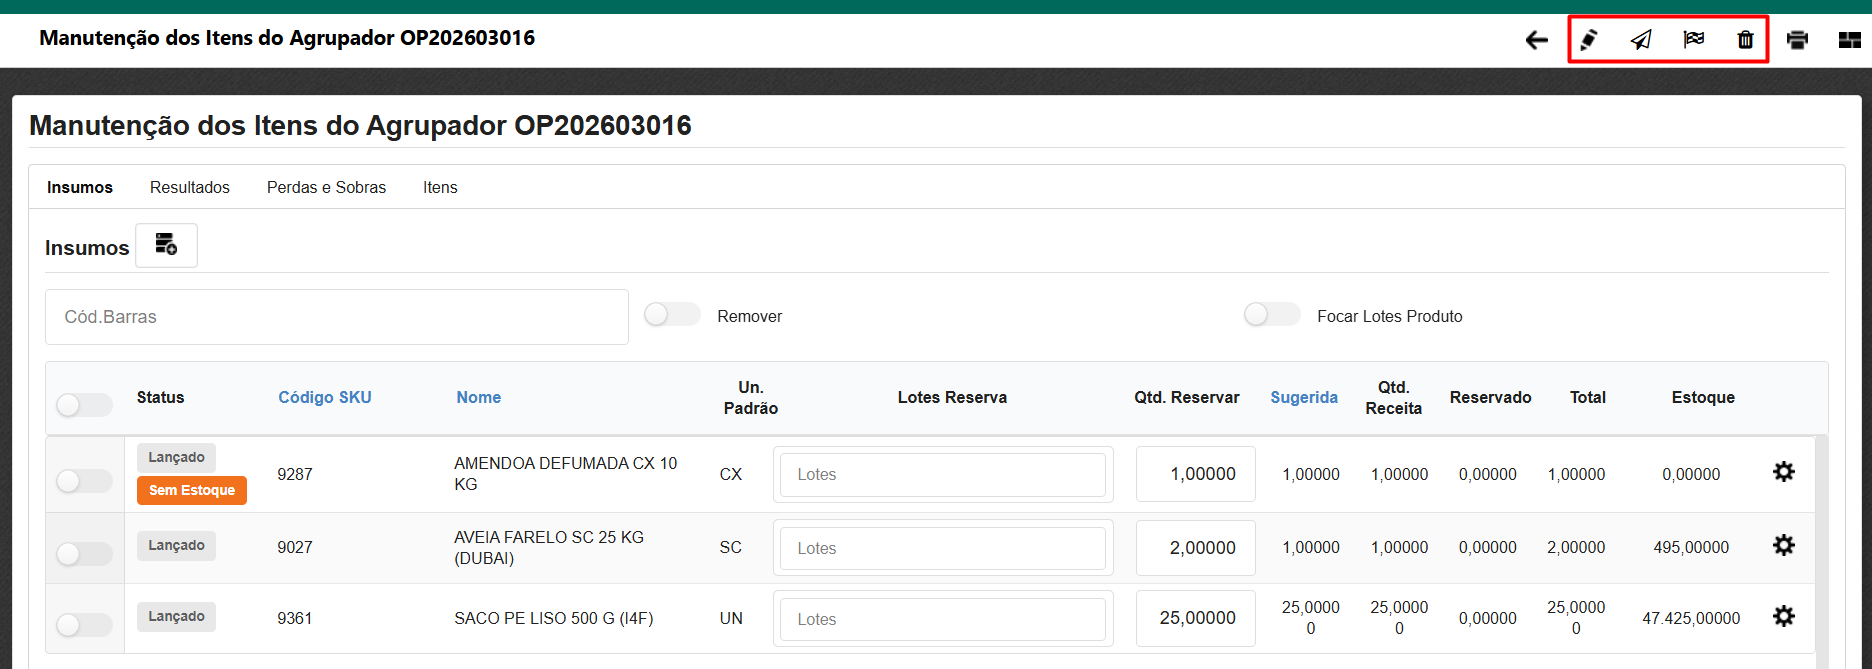Click the trash delete icon
This screenshot has height=669, width=1872.
point(1745,40)
